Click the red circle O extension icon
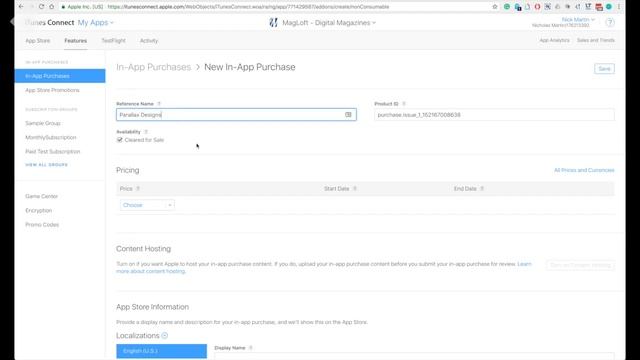Image resolution: width=640 pixels, height=360 pixels. [538, 7]
